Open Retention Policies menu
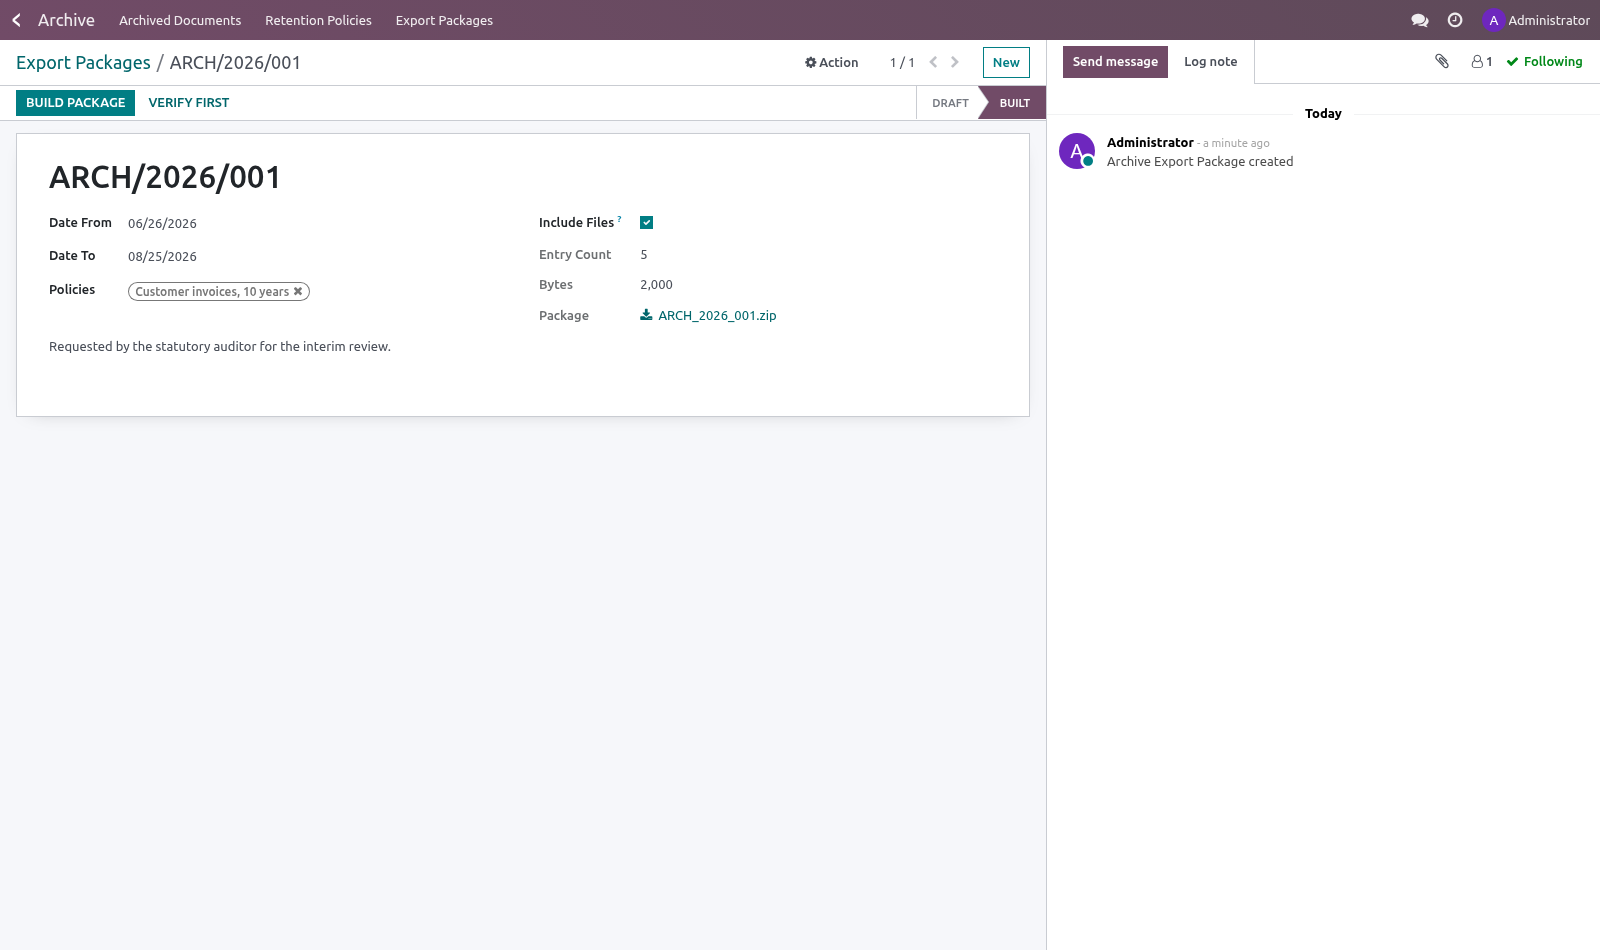Image resolution: width=1600 pixels, height=950 pixels. coord(318,20)
